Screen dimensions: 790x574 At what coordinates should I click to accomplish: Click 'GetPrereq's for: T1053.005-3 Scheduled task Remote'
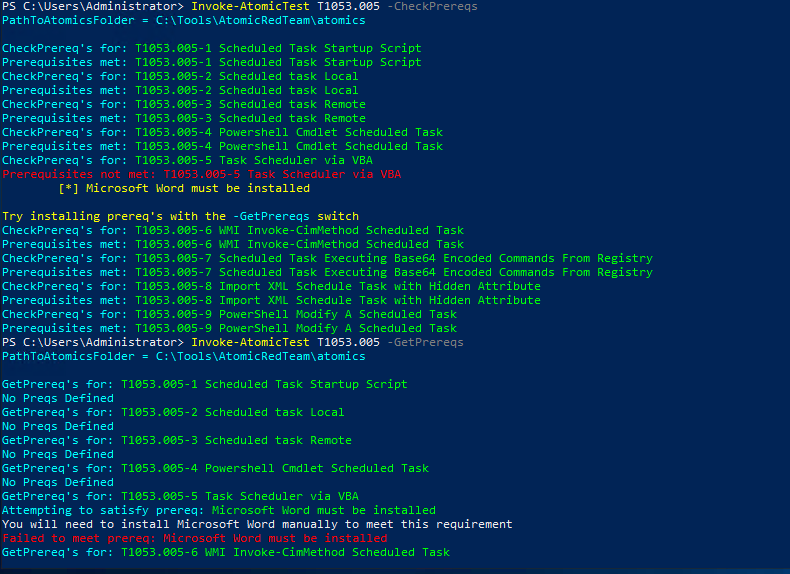pos(177,440)
